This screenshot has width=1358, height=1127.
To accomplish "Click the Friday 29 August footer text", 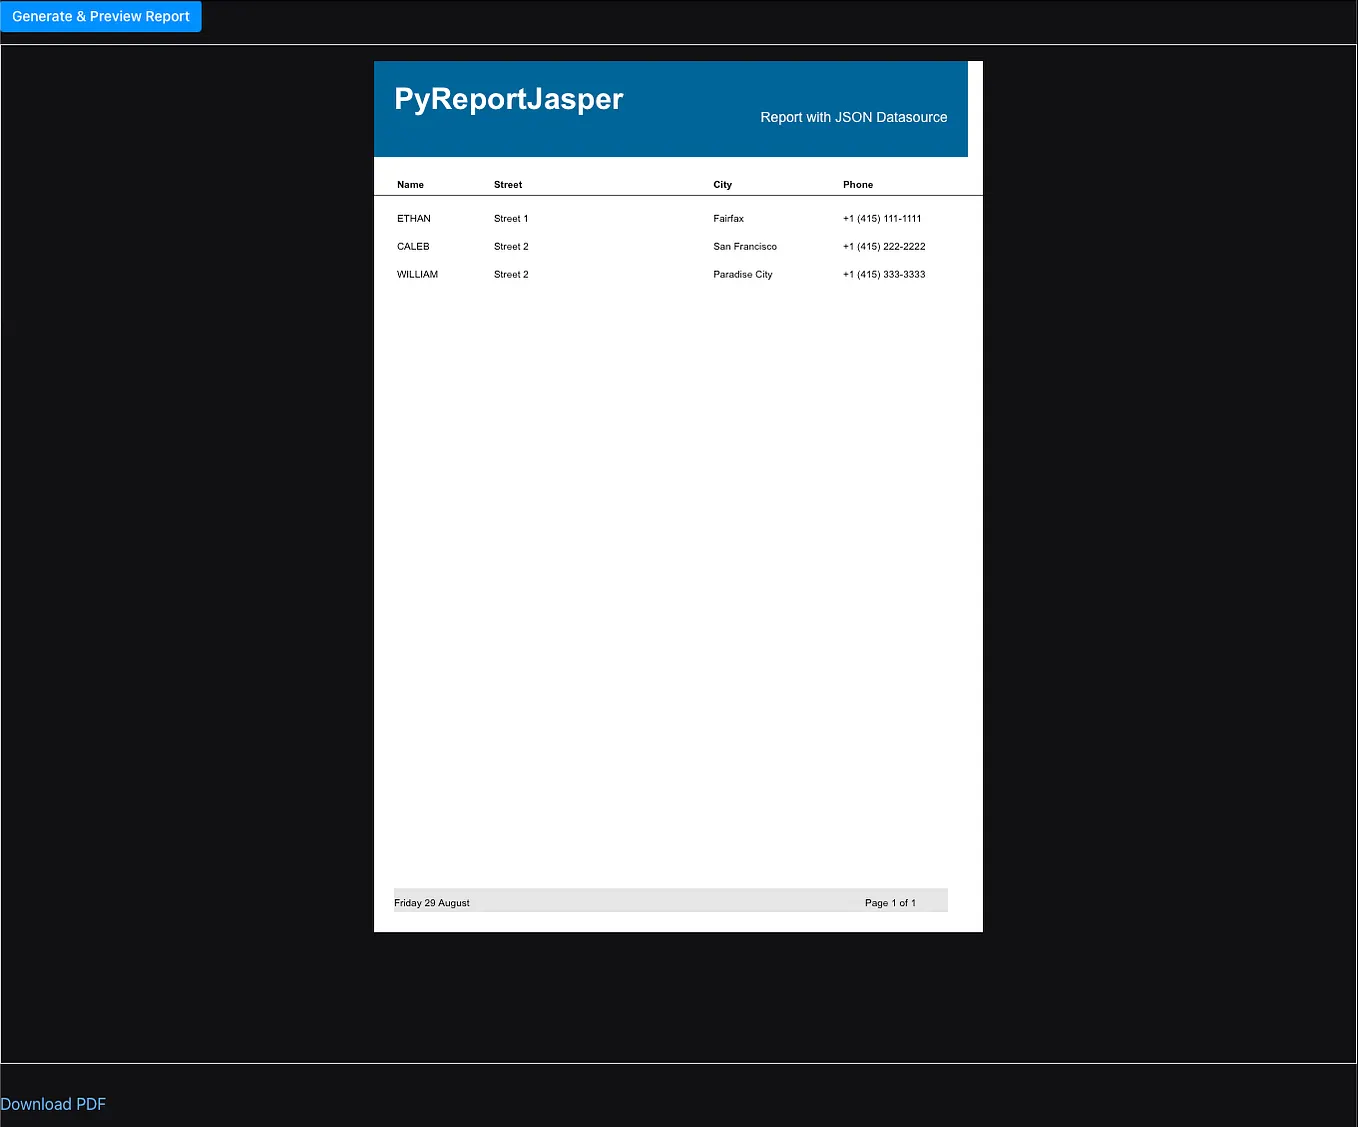I will click(x=431, y=902).
